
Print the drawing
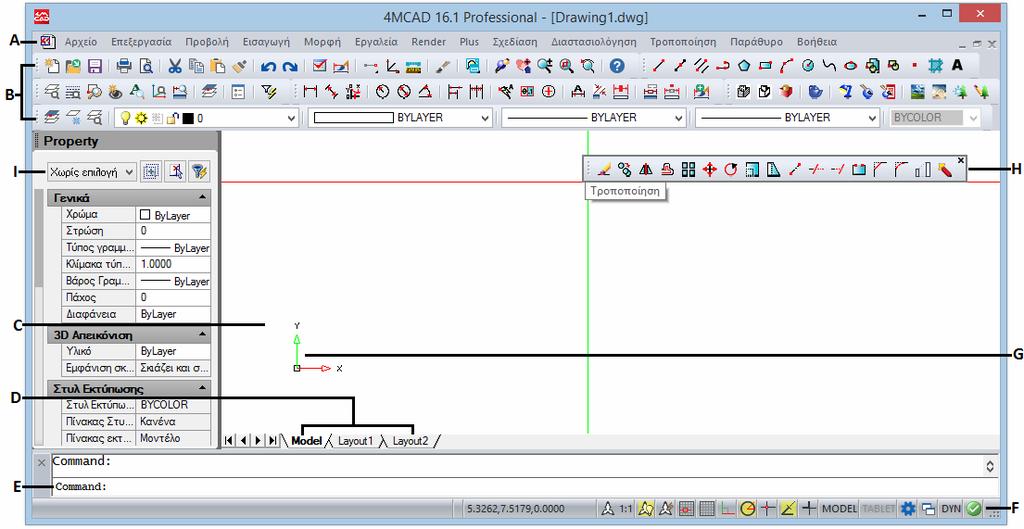click(x=124, y=66)
